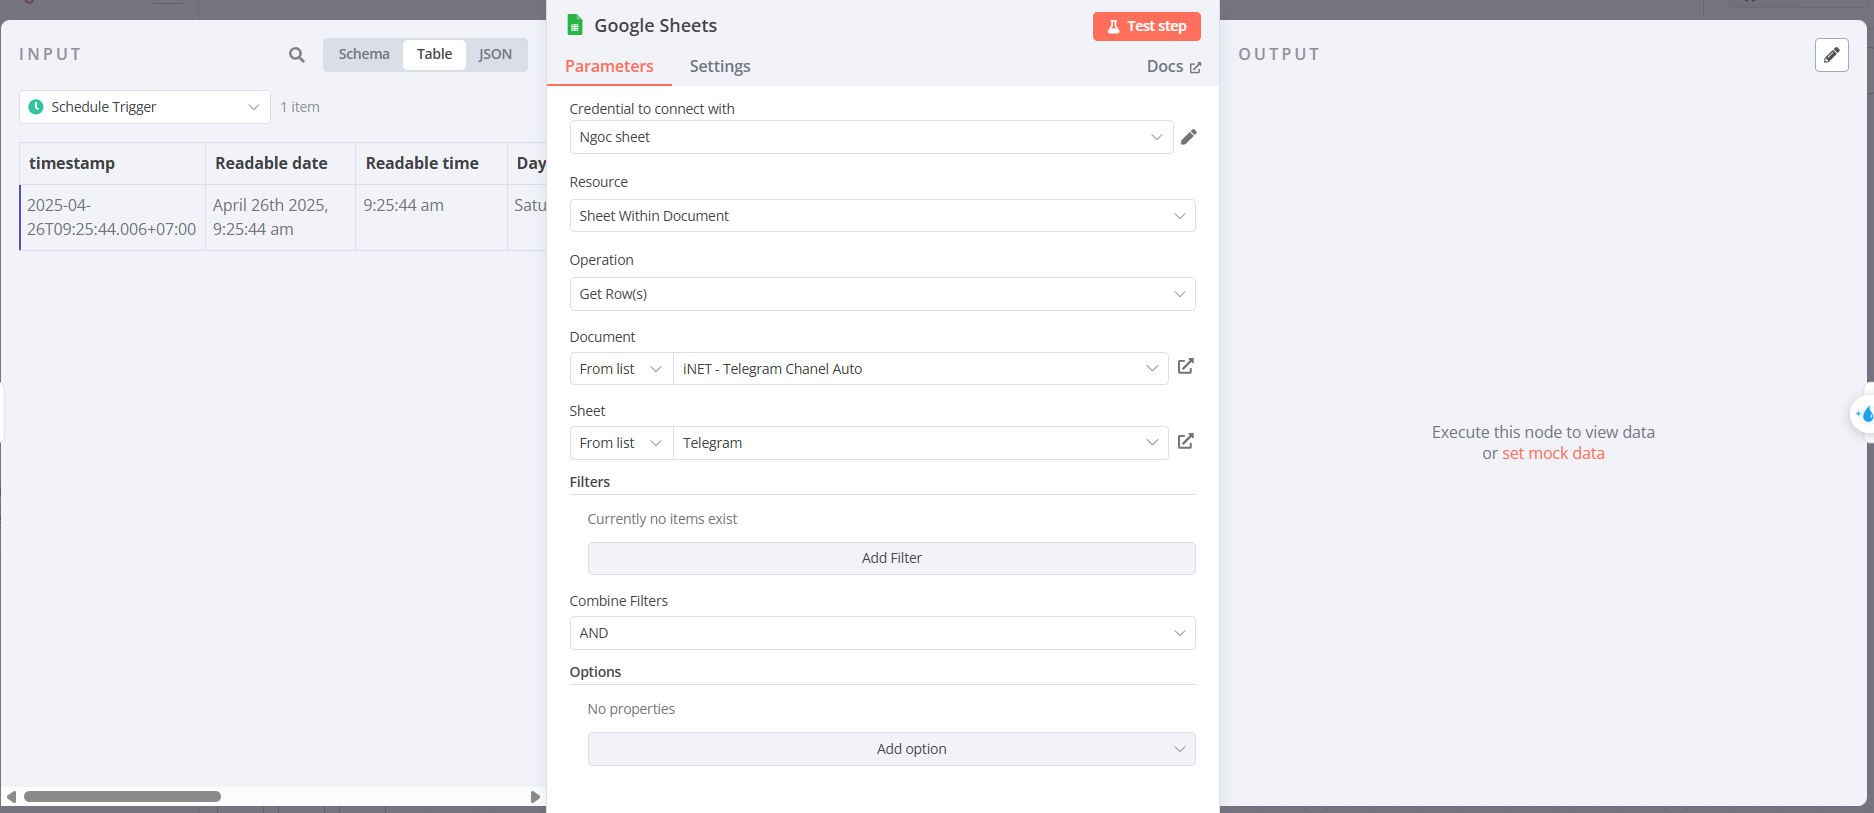The width and height of the screenshot is (1874, 813).
Task: Click the search icon in the Input panel
Action: pos(297,55)
